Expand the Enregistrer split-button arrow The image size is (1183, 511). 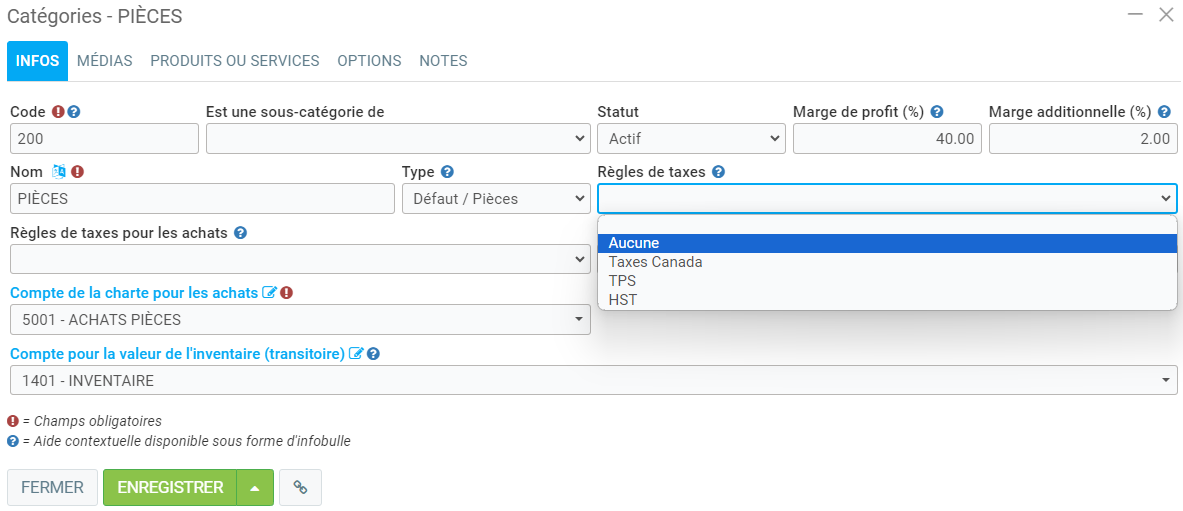(255, 488)
